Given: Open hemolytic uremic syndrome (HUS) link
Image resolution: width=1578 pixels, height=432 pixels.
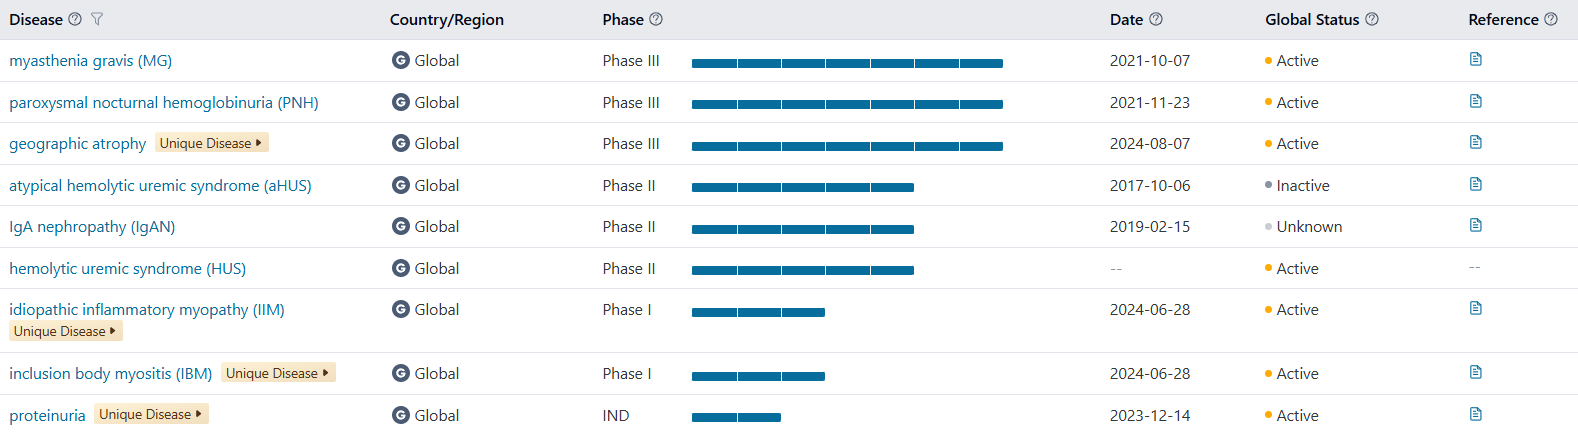Looking at the screenshot, I should point(128,269).
